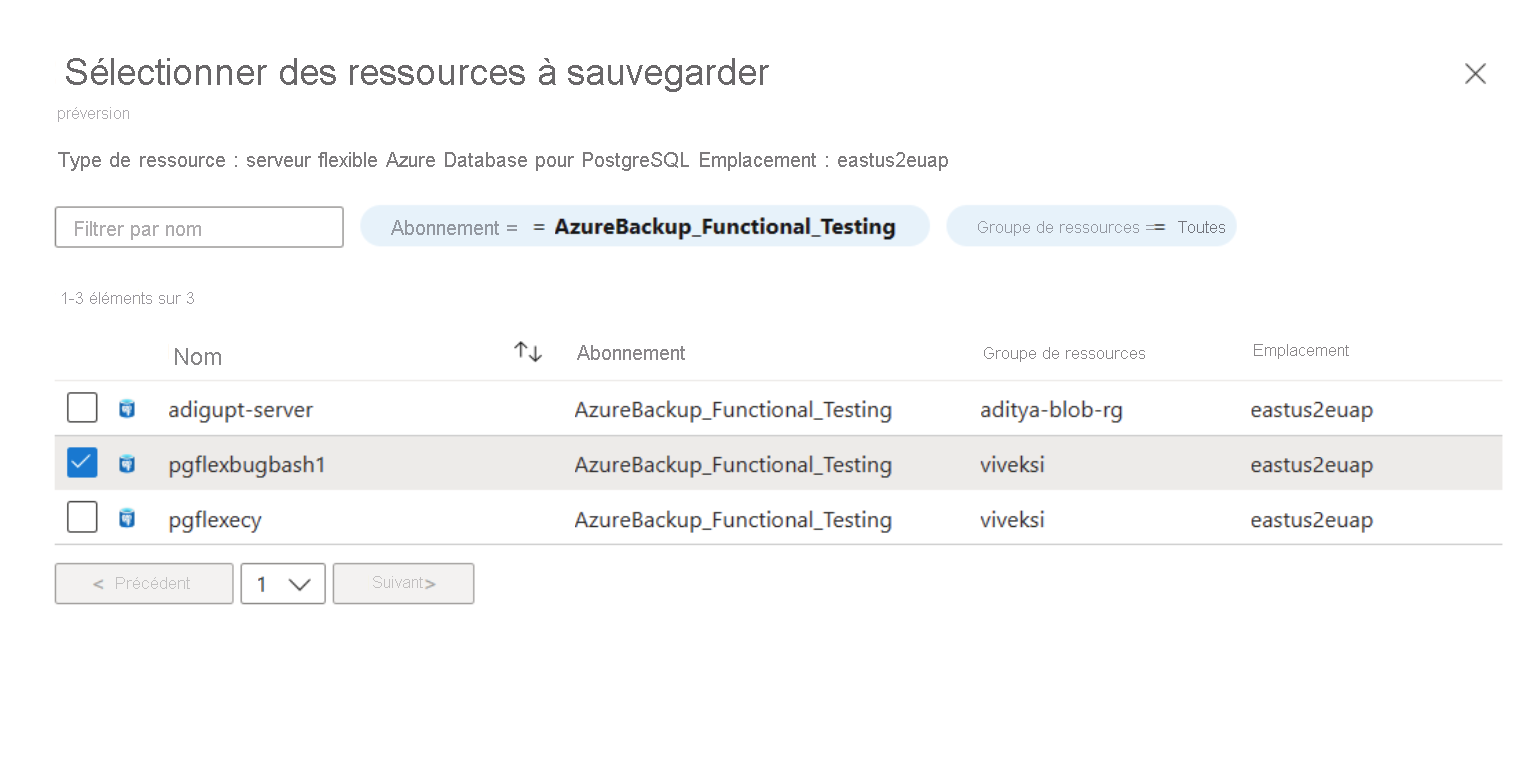Click eastus2euap in the pgflexbugbash1 row

1311,465
